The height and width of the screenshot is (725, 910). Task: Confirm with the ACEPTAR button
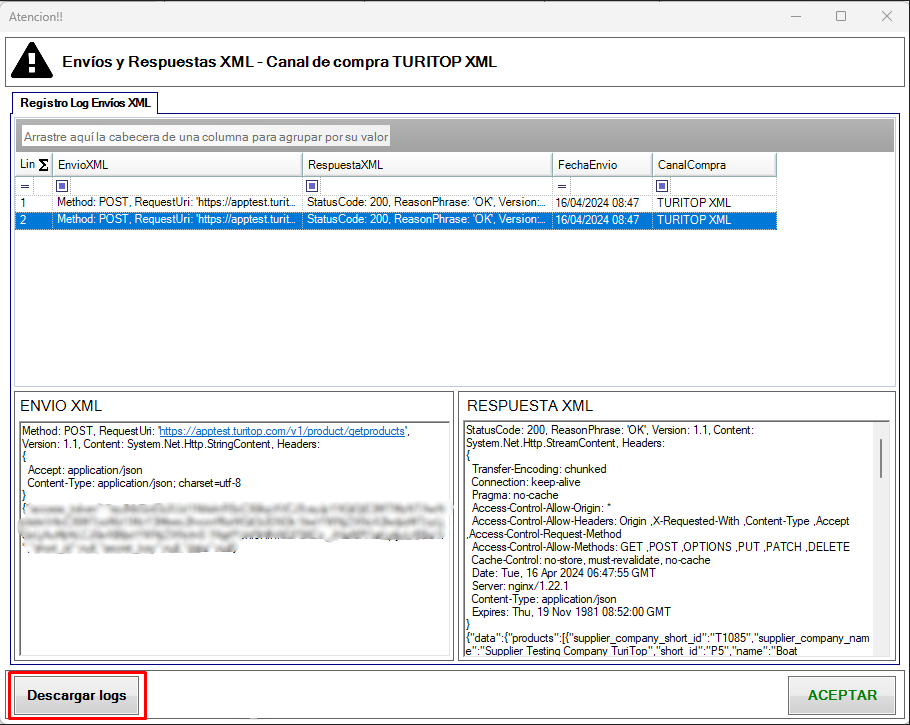[x=842, y=695]
